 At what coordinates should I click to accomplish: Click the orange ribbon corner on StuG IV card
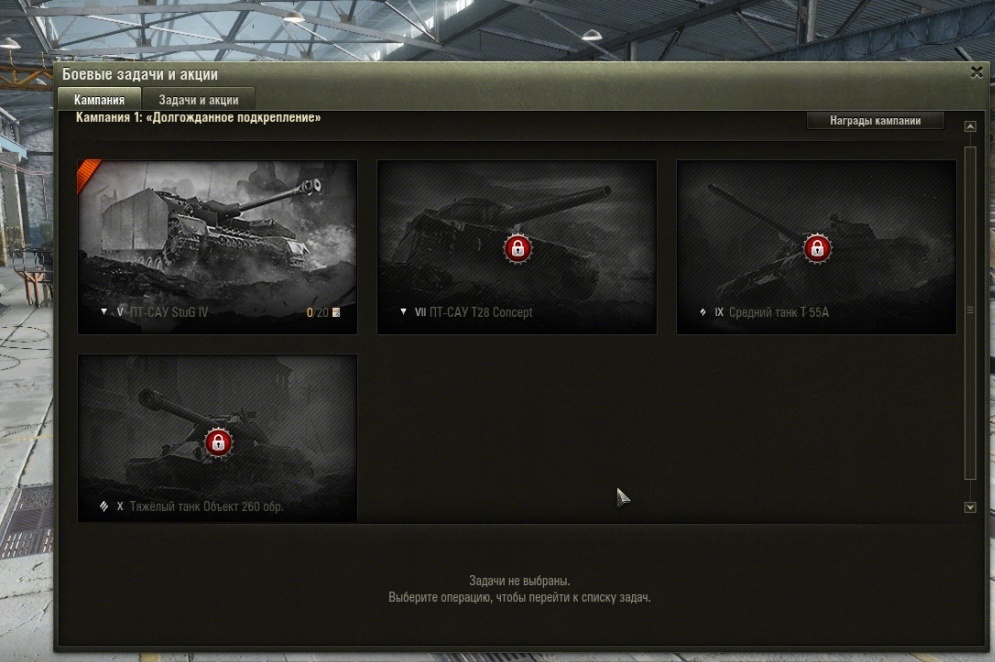point(88,173)
